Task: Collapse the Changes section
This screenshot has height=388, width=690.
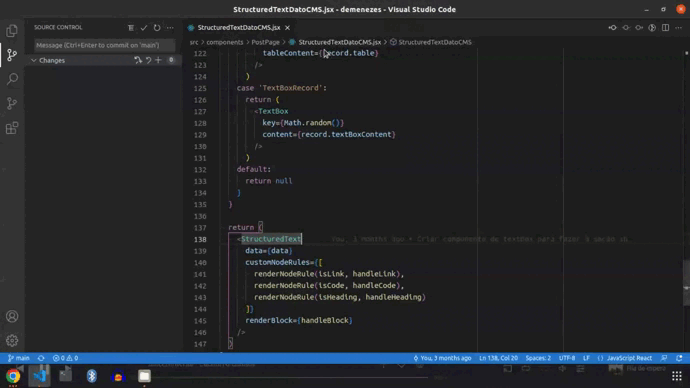Action: click(33, 60)
